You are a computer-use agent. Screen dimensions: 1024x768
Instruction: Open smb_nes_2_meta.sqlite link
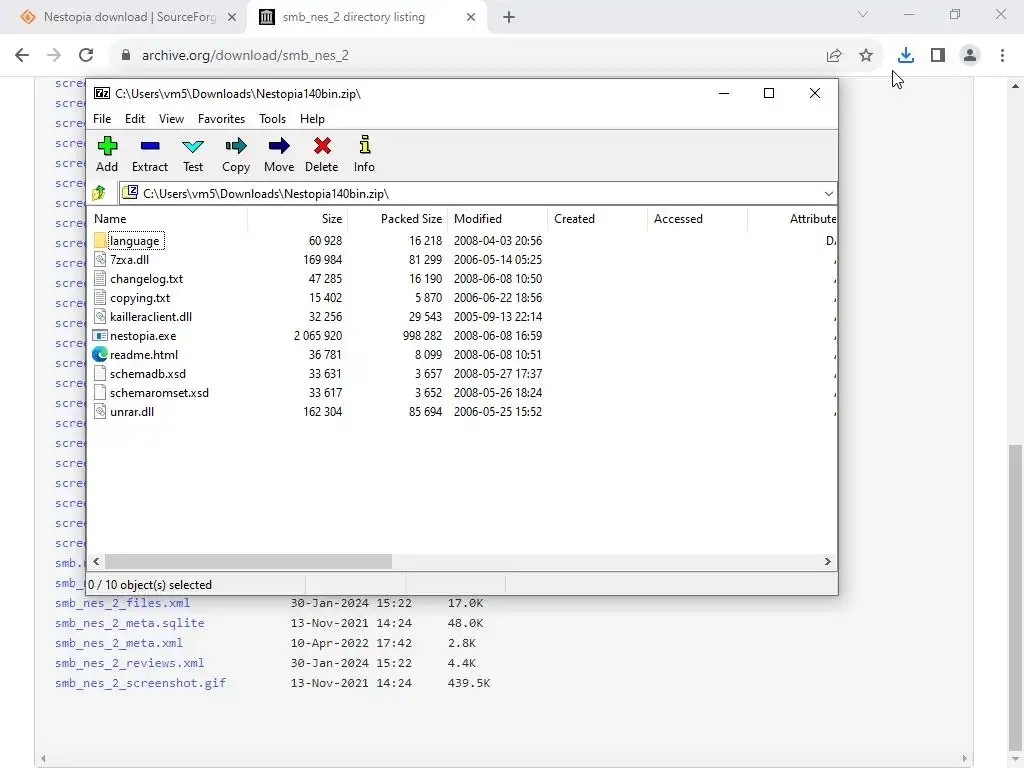[x=130, y=623]
